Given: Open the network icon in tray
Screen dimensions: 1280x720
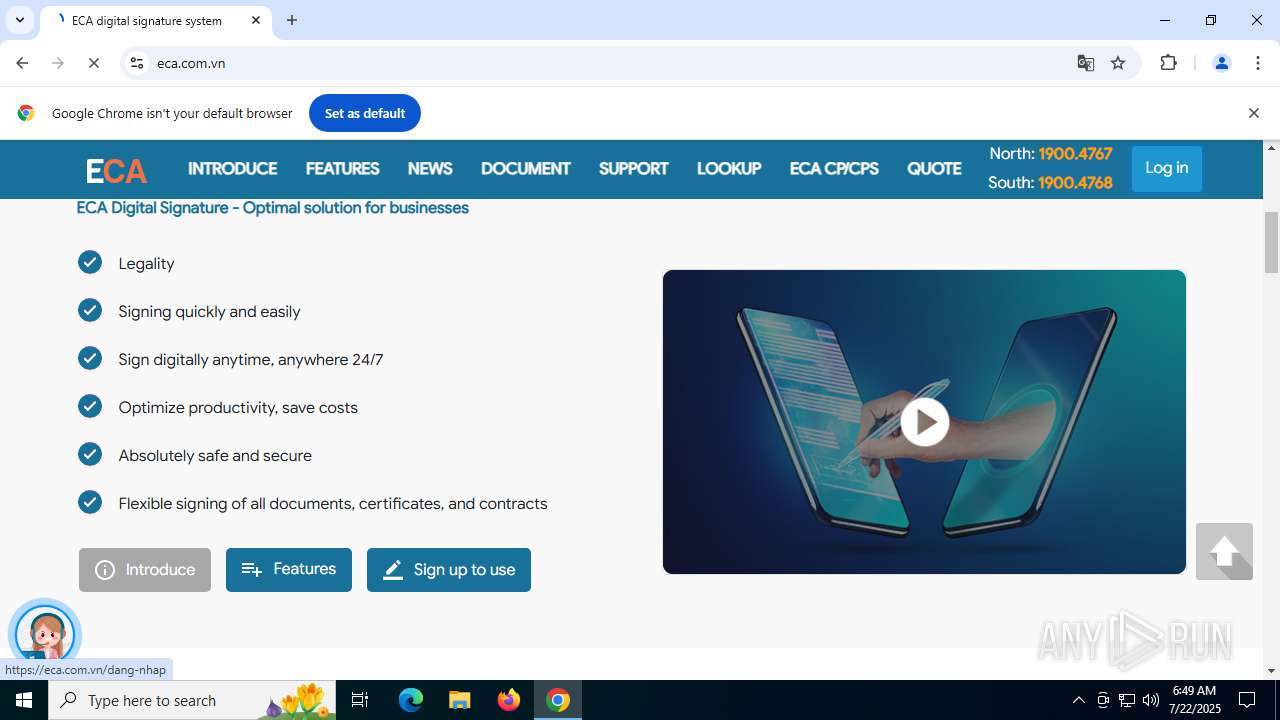Looking at the screenshot, I should point(1127,700).
